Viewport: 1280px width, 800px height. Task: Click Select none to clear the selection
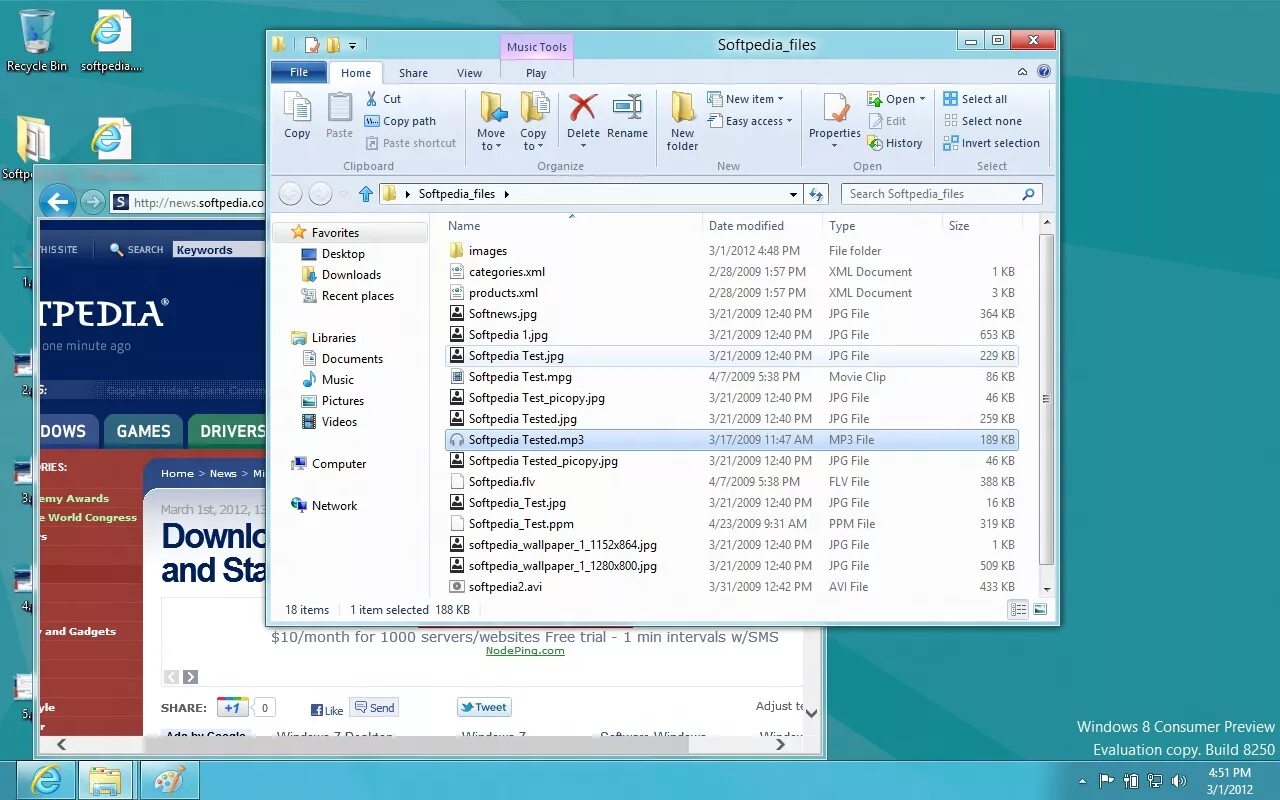tap(985, 120)
